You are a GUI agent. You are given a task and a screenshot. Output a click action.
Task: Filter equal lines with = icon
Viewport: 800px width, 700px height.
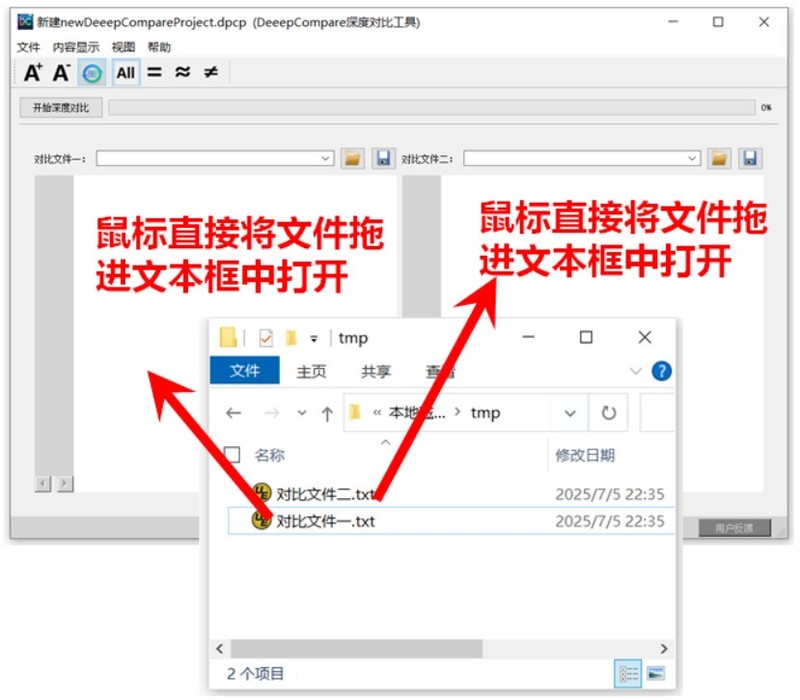coord(154,72)
